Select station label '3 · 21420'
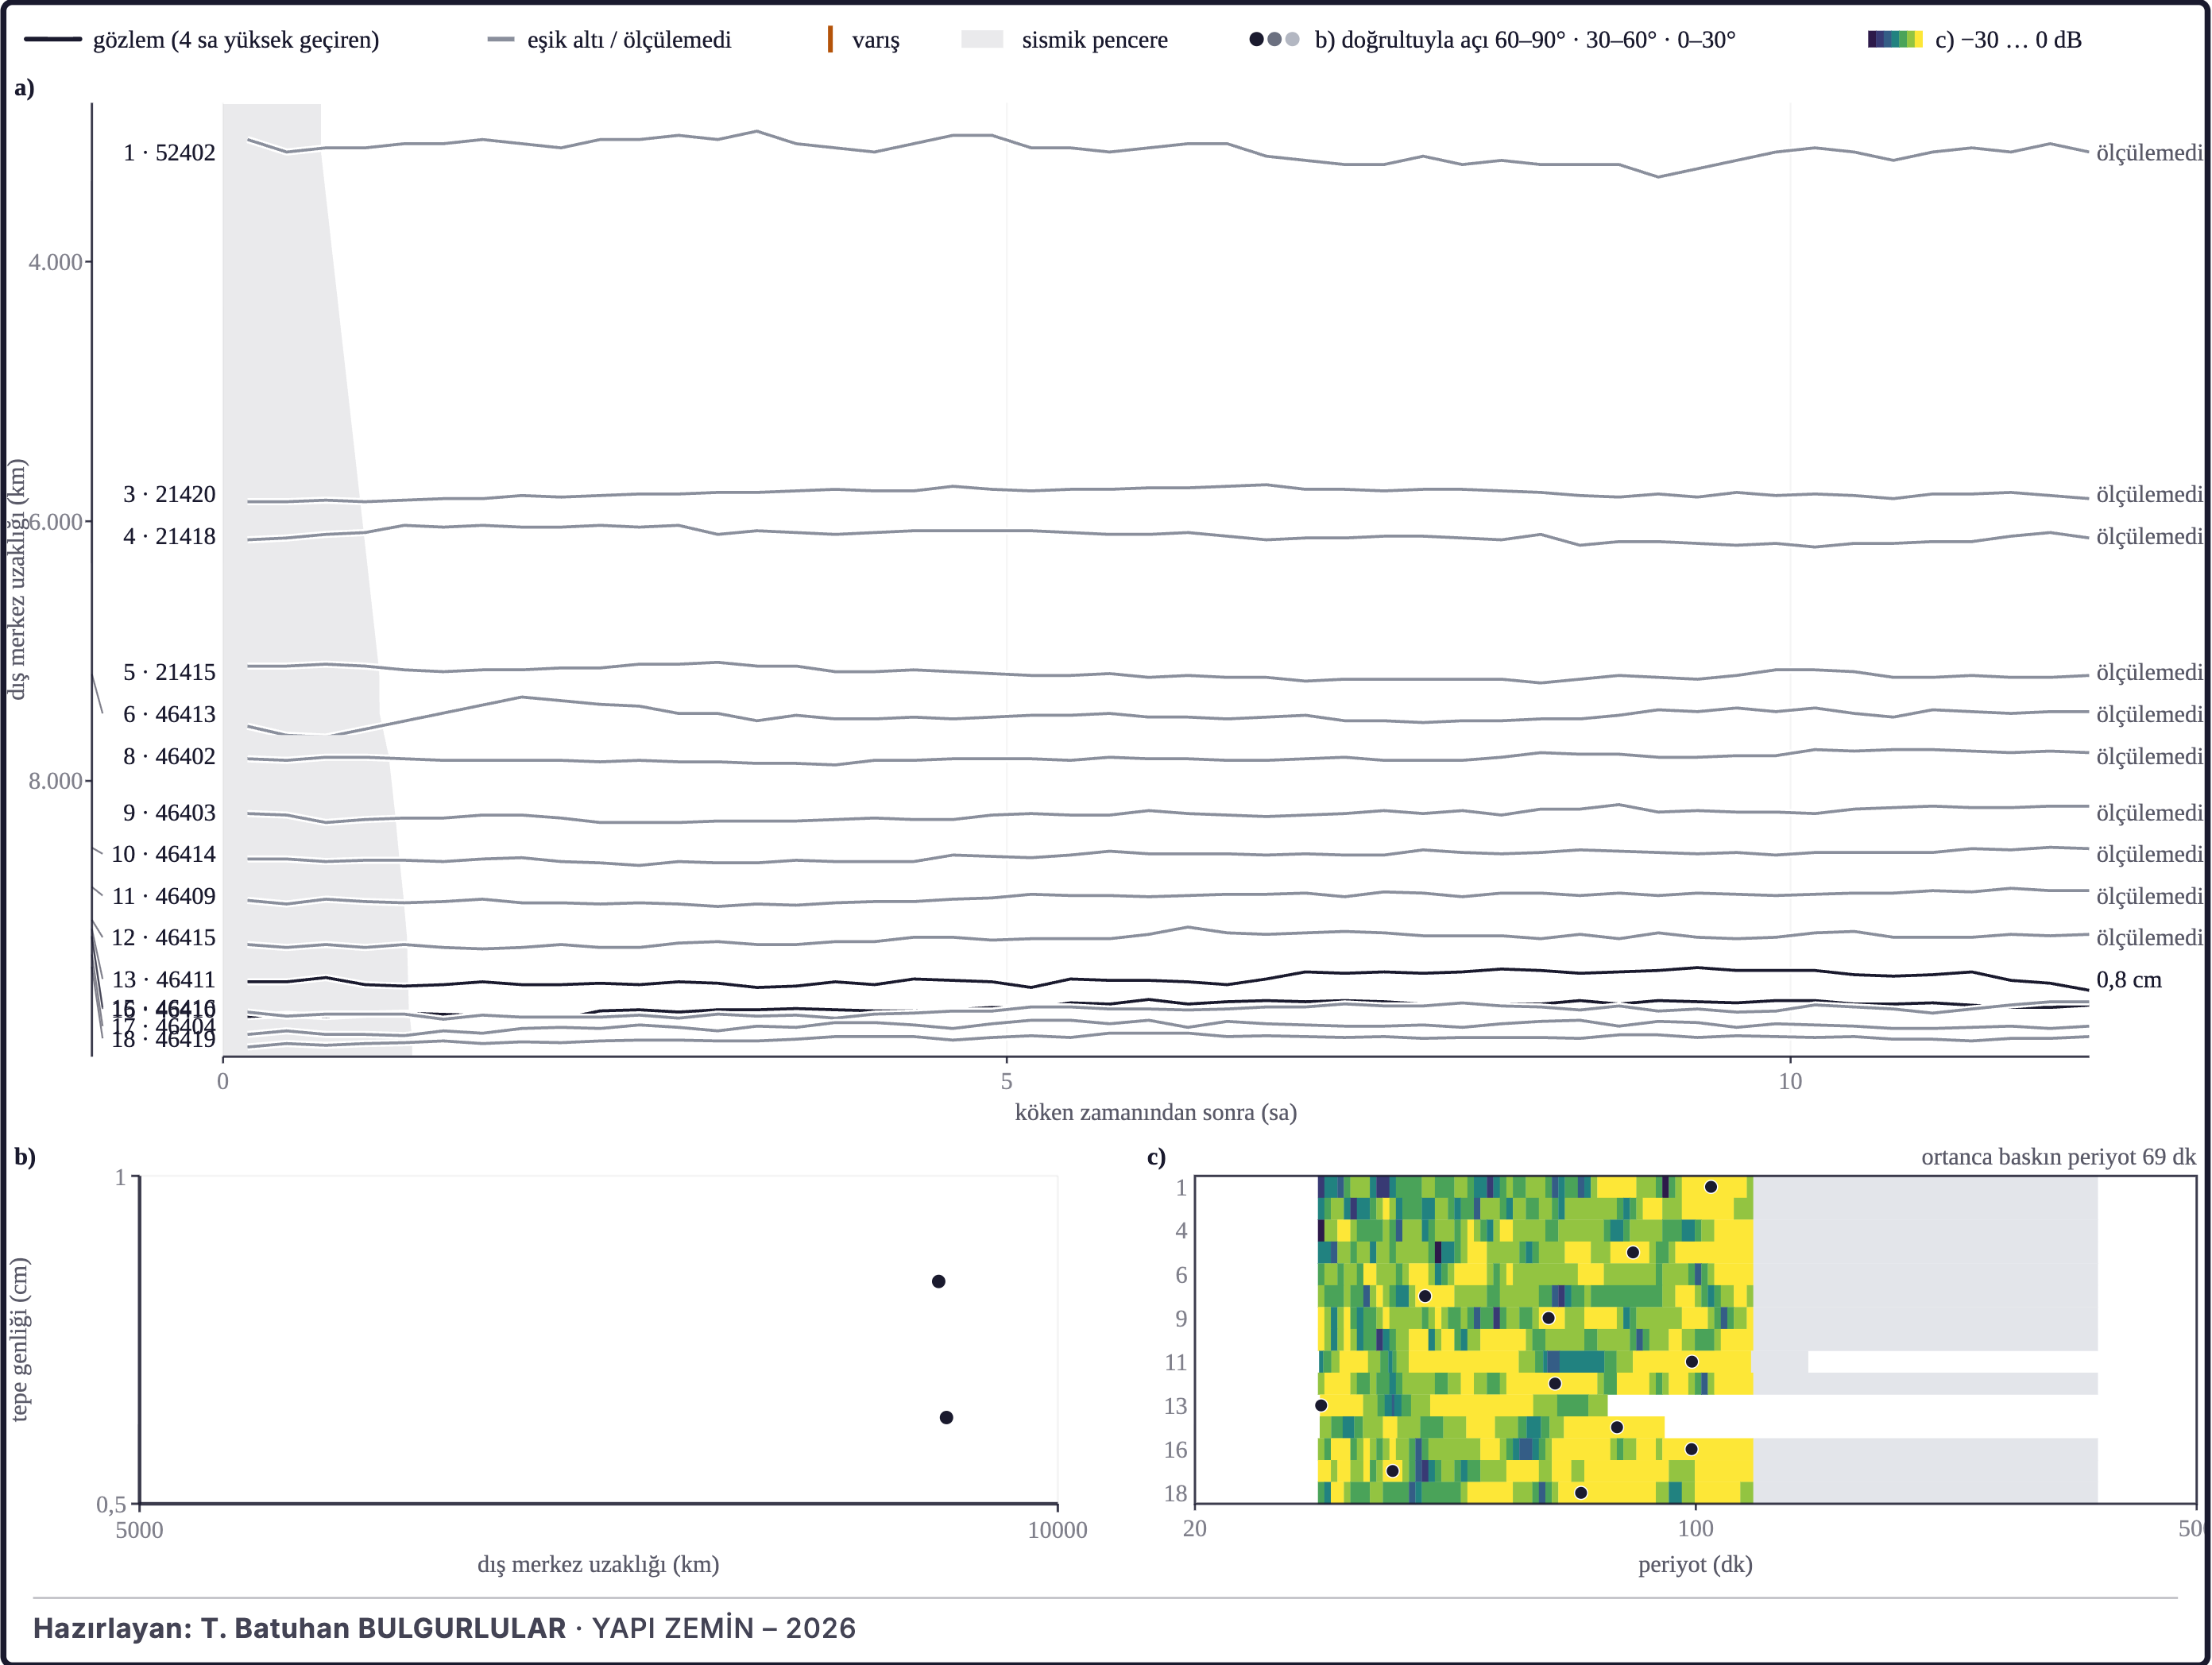This screenshot has height=1665, width=2212. click(169, 494)
